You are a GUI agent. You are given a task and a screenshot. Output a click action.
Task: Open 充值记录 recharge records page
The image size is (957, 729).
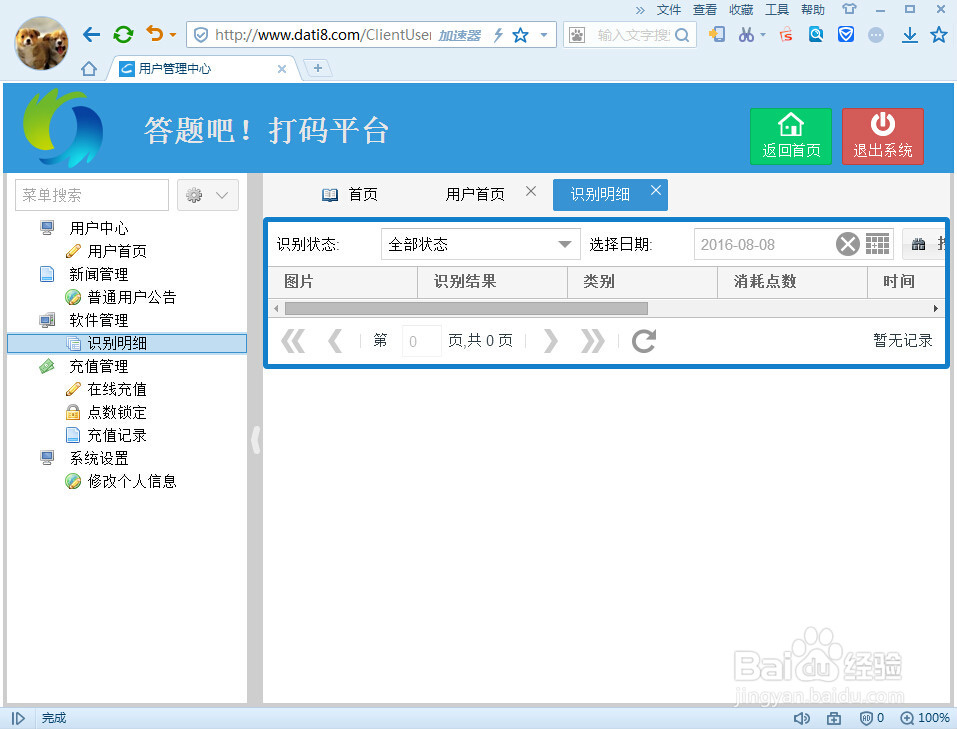[117, 435]
